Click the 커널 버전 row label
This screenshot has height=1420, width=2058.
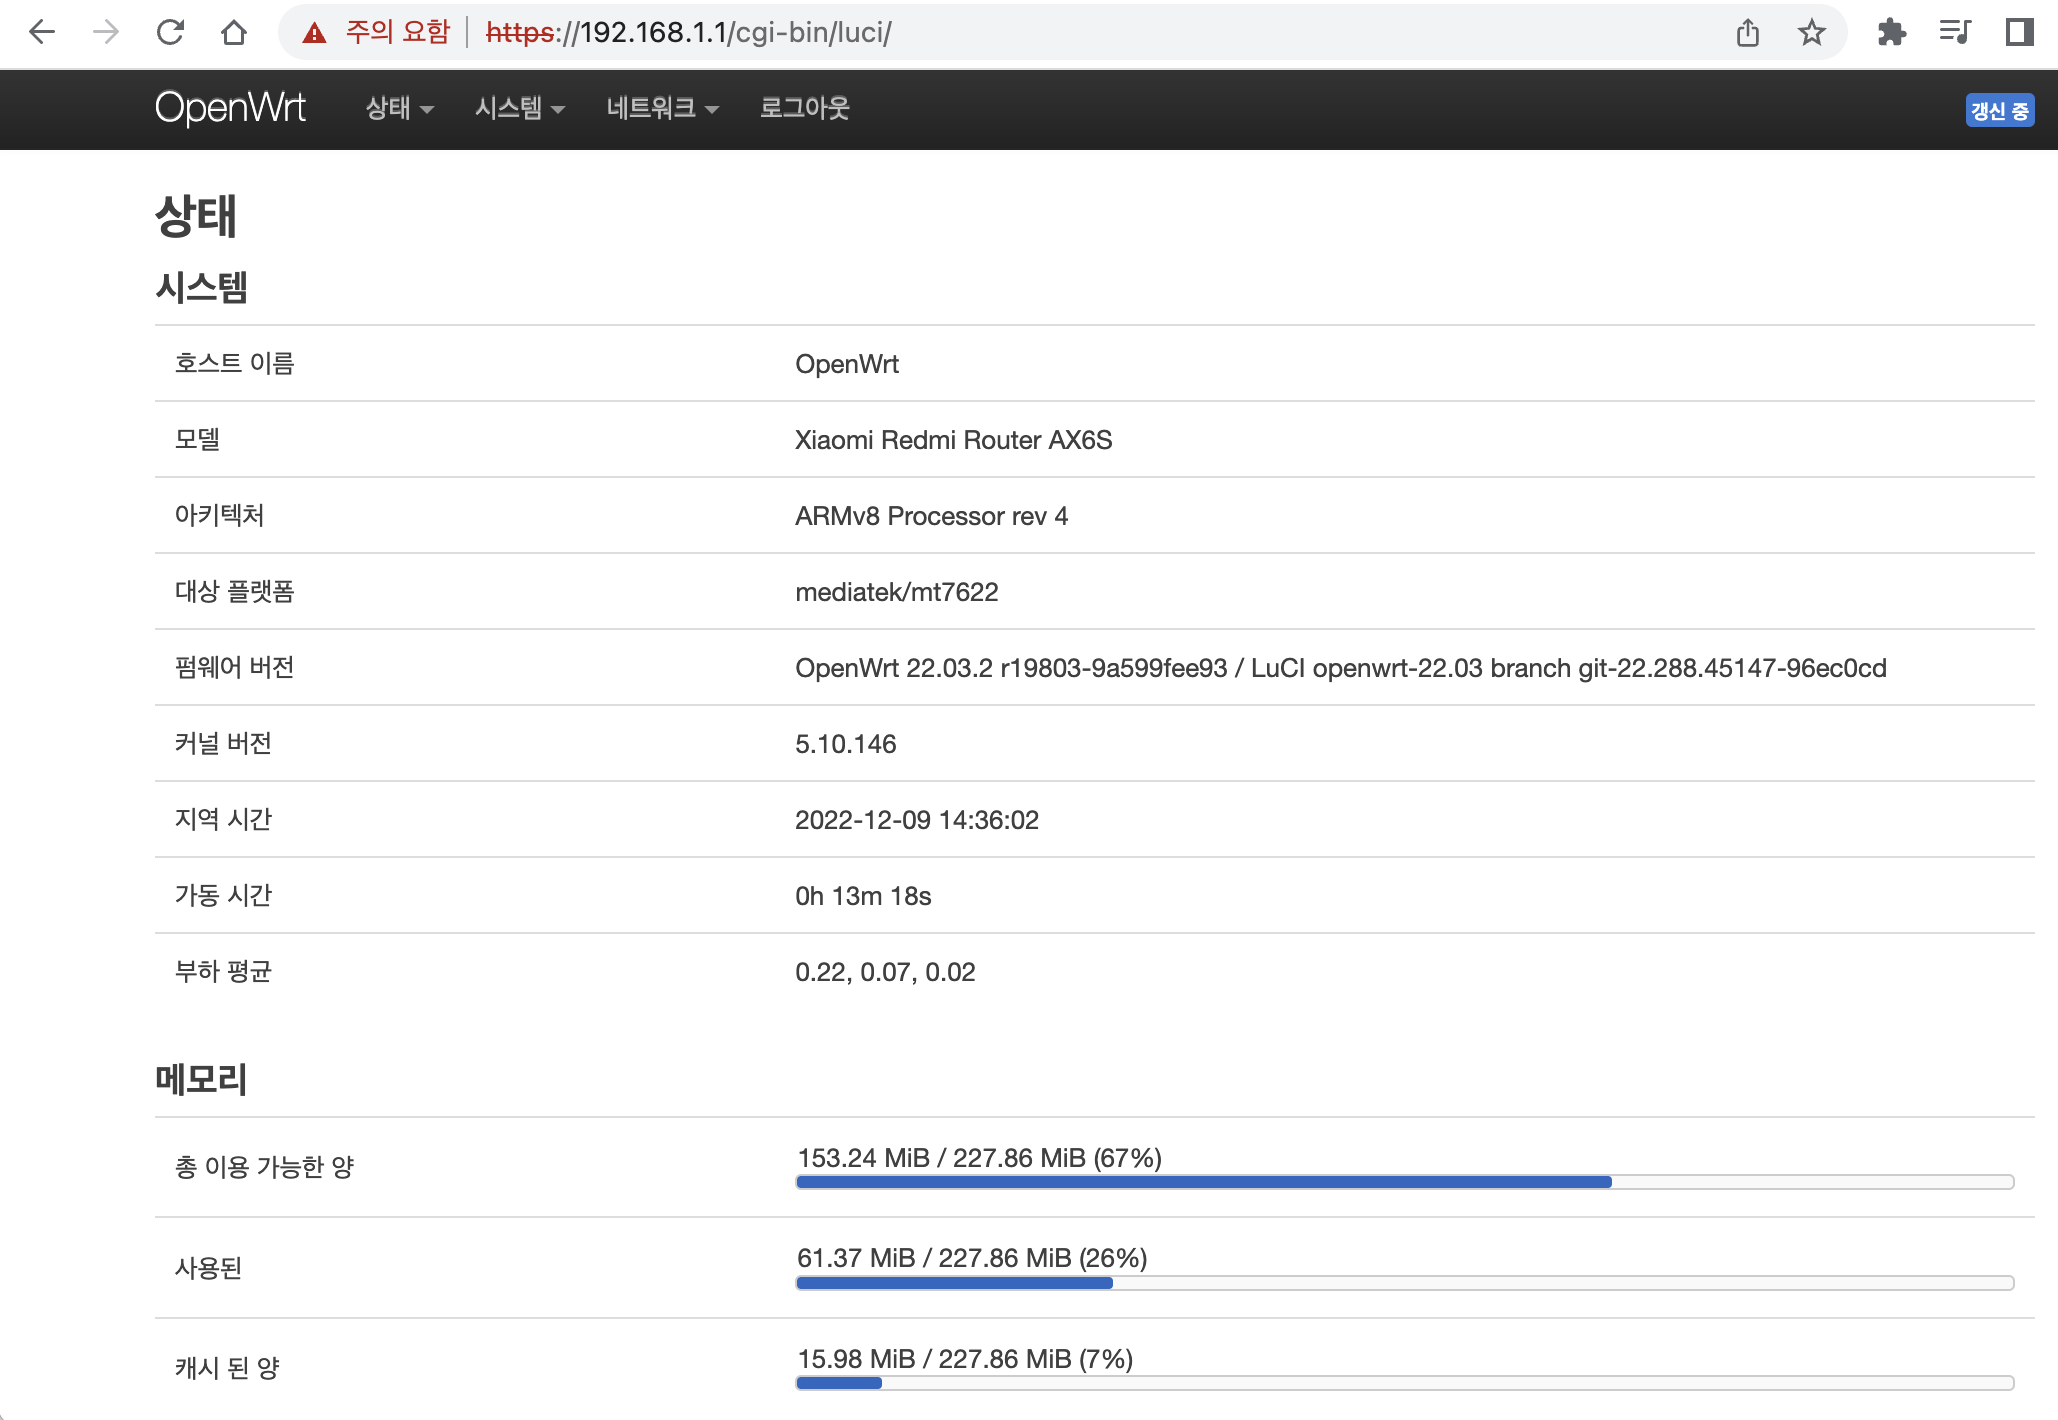[223, 743]
